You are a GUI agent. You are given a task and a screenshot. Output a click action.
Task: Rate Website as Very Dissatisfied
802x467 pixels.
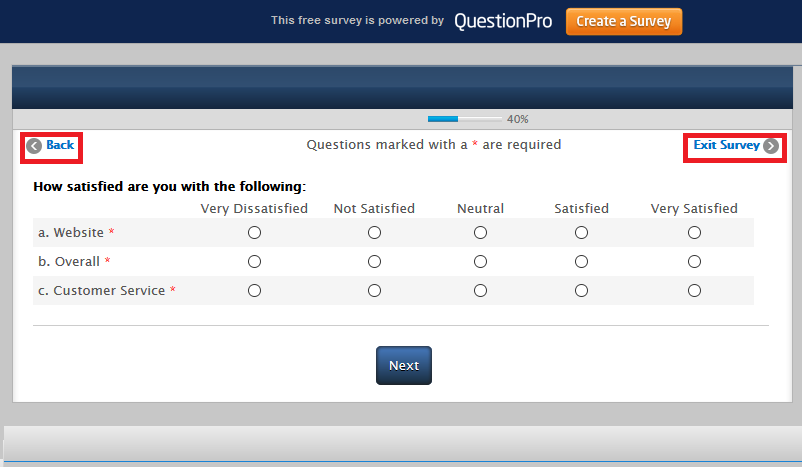click(x=254, y=233)
